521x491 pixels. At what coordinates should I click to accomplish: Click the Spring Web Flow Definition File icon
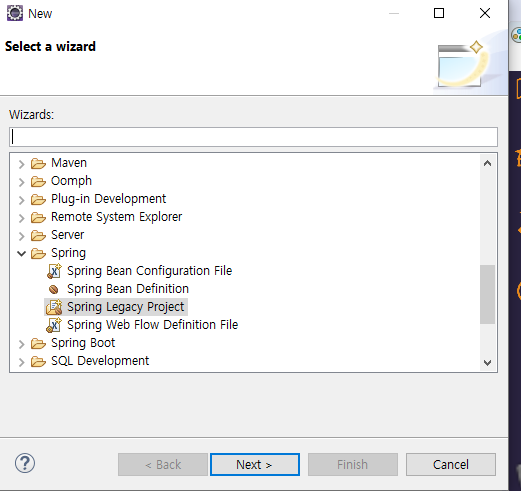coord(54,325)
